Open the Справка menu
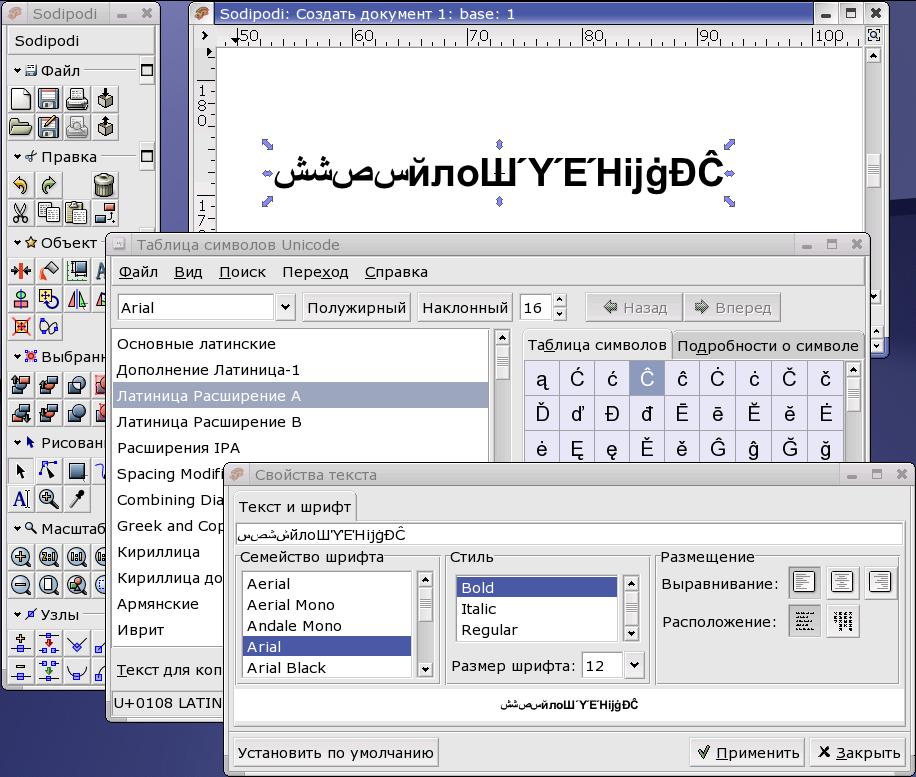Viewport: 916px width, 777px height. tap(396, 272)
